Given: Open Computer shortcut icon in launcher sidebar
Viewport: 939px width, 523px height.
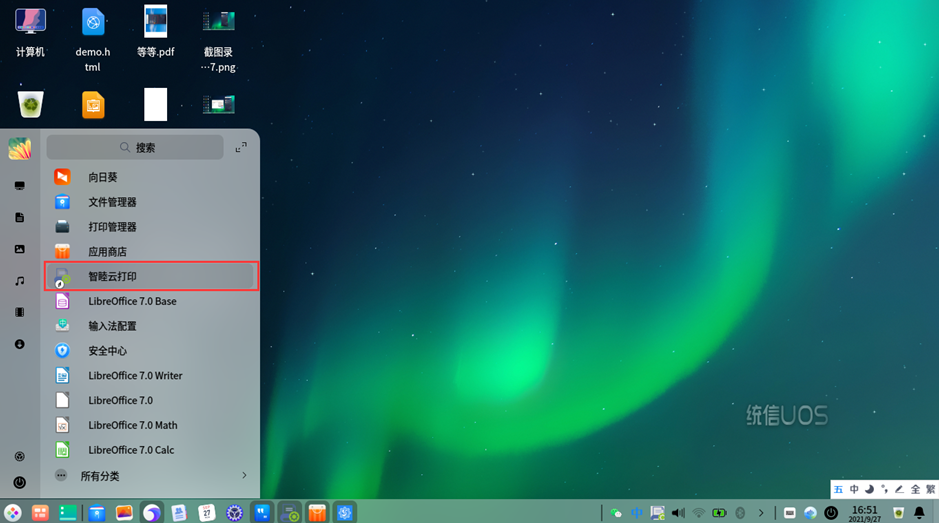Looking at the screenshot, I should point(20,186).
